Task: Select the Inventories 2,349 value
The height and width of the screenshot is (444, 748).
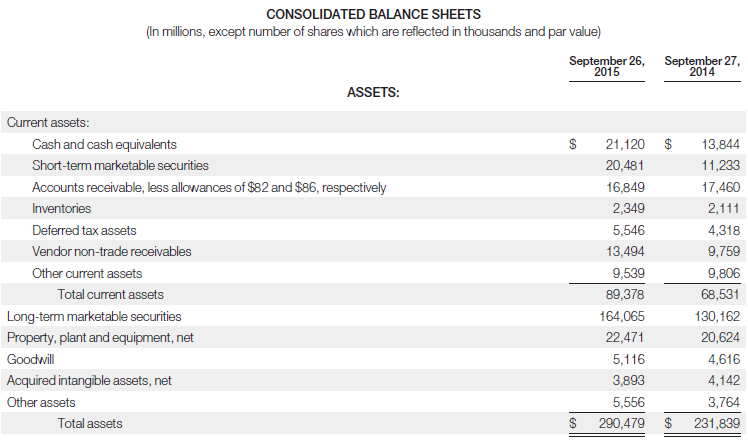Action: (x=628, y=208)
